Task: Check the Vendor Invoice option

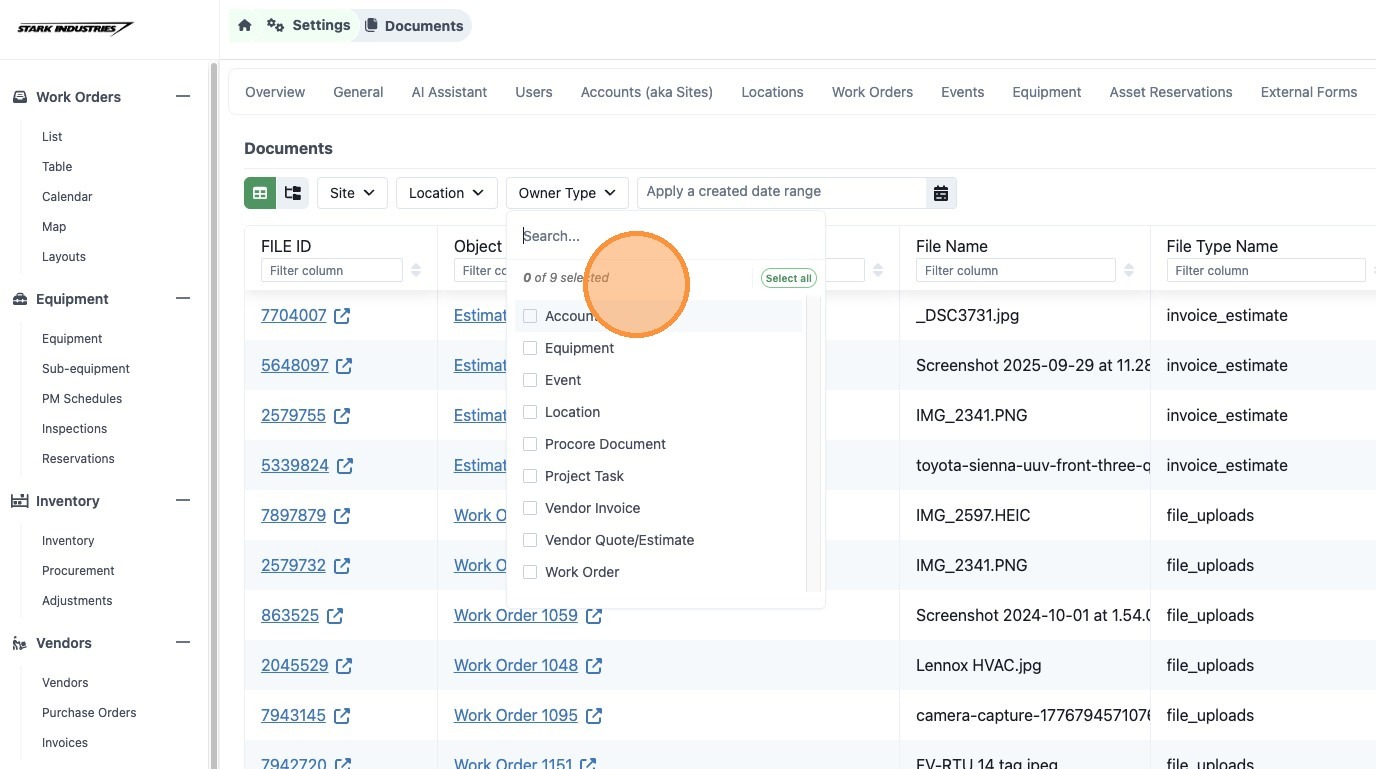Action: [x=530, y=508]
